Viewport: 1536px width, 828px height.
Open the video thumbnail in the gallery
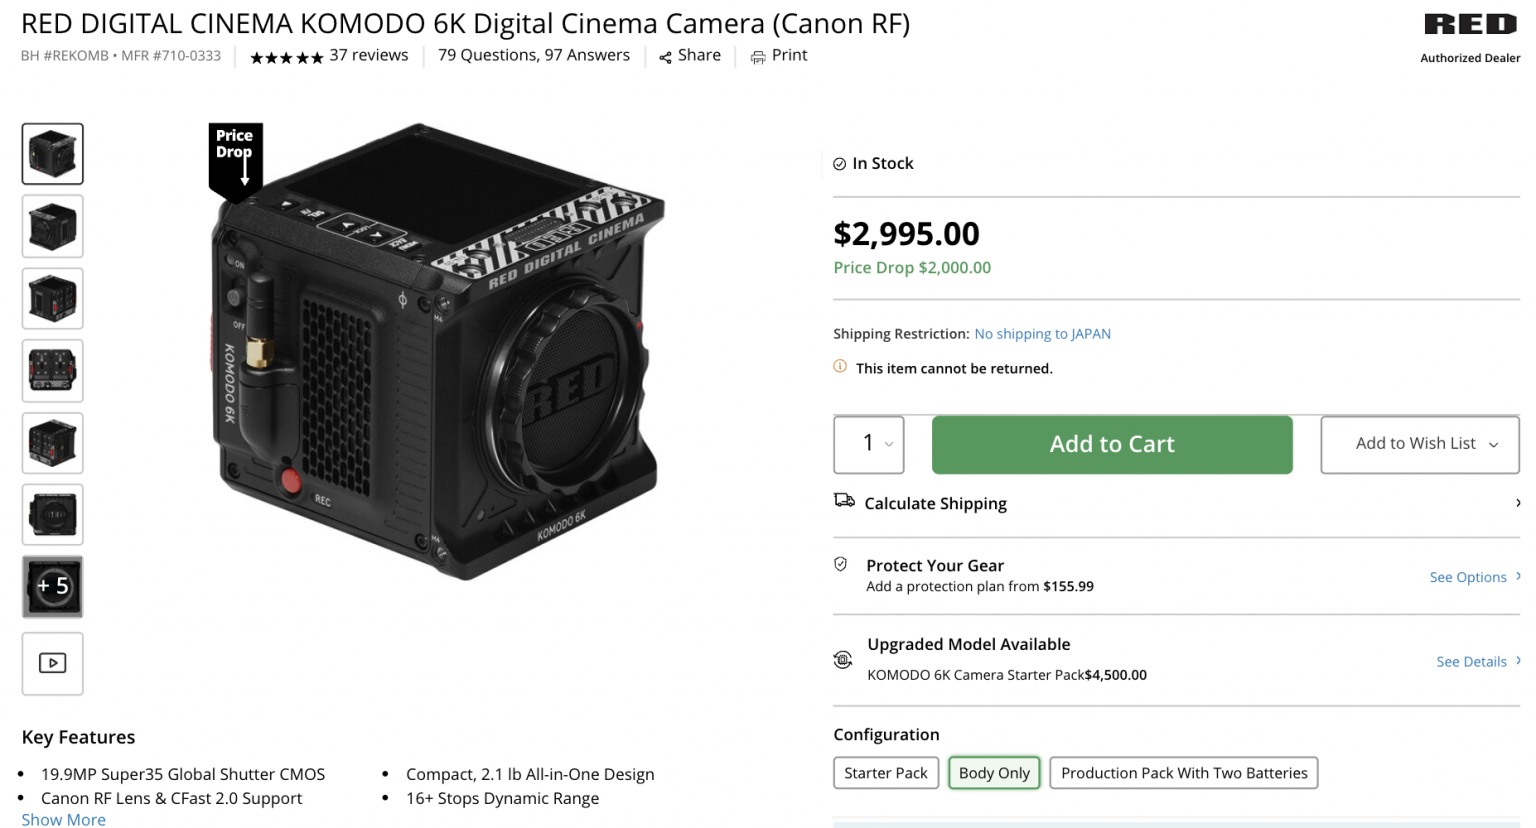(x=52, y=663)
